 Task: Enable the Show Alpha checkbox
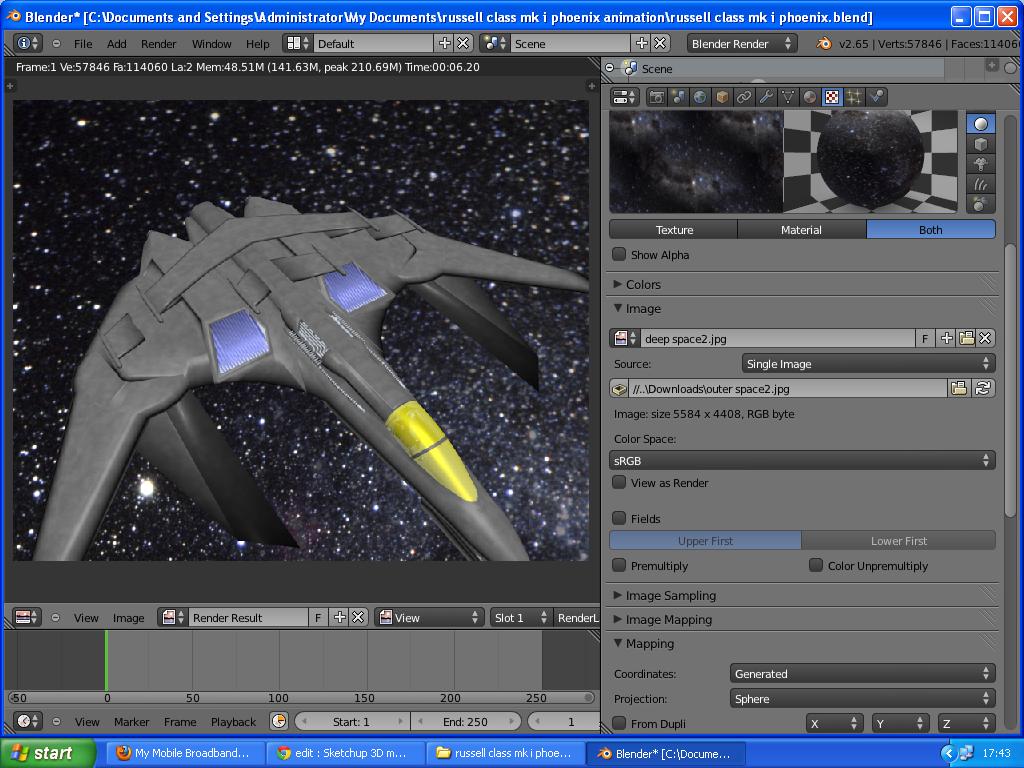618,254
